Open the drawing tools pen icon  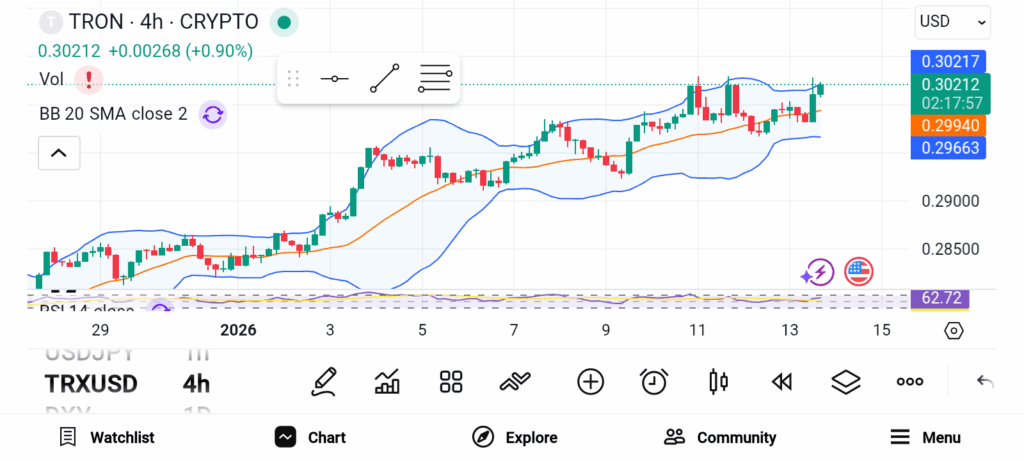pyautogui.click(x=324, y=381)
